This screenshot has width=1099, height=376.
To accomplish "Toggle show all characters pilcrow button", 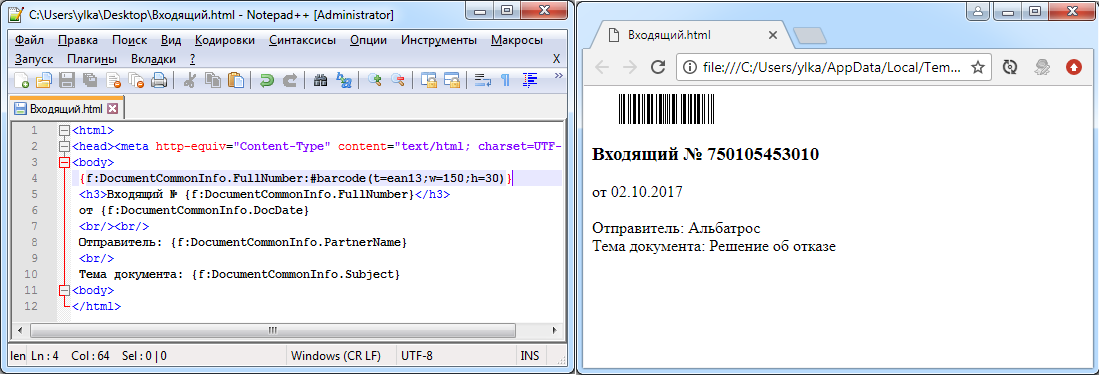I will (x=505, y=81).
